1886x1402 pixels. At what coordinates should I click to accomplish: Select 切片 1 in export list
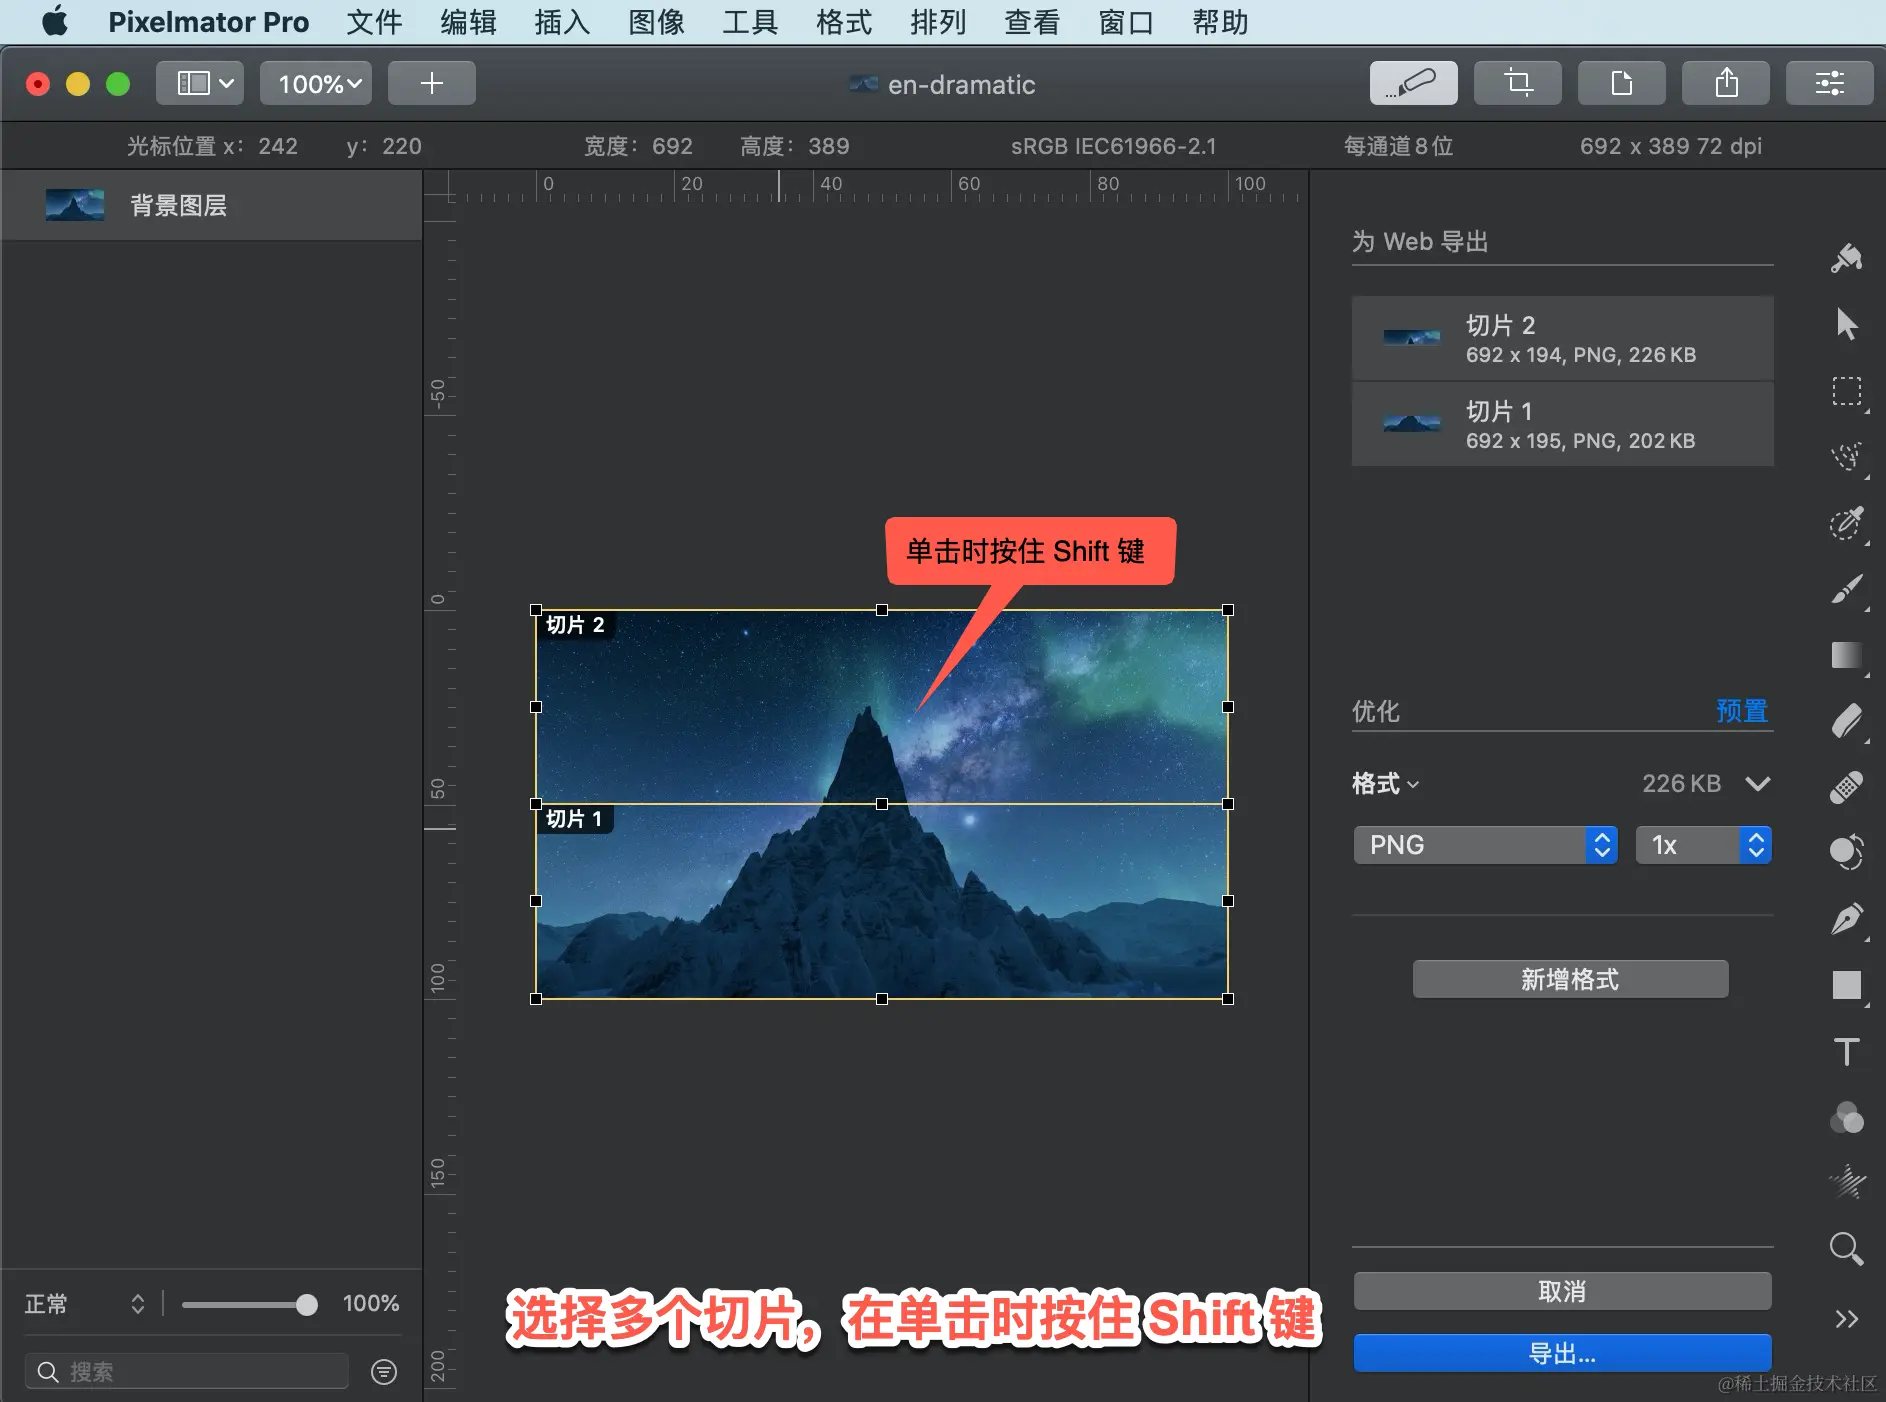[x=1562, y=424]
